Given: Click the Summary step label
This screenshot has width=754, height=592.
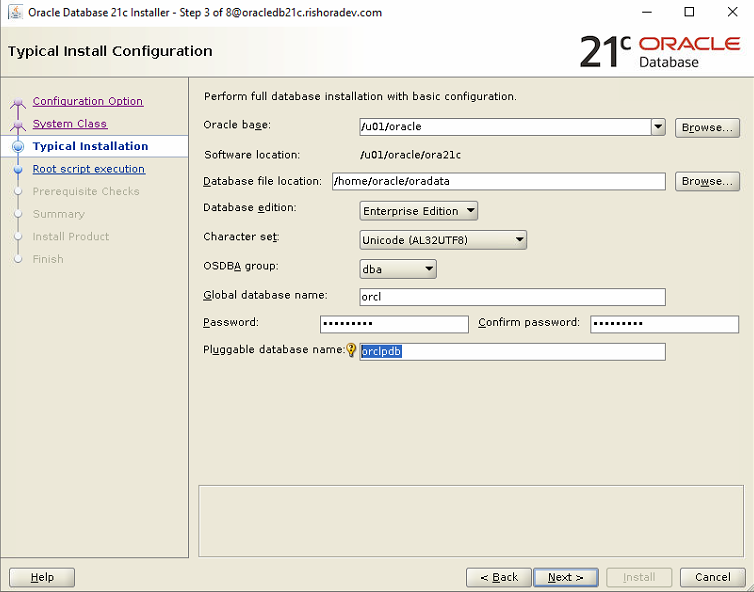Looking at the screenshot, I should point(59,214).
